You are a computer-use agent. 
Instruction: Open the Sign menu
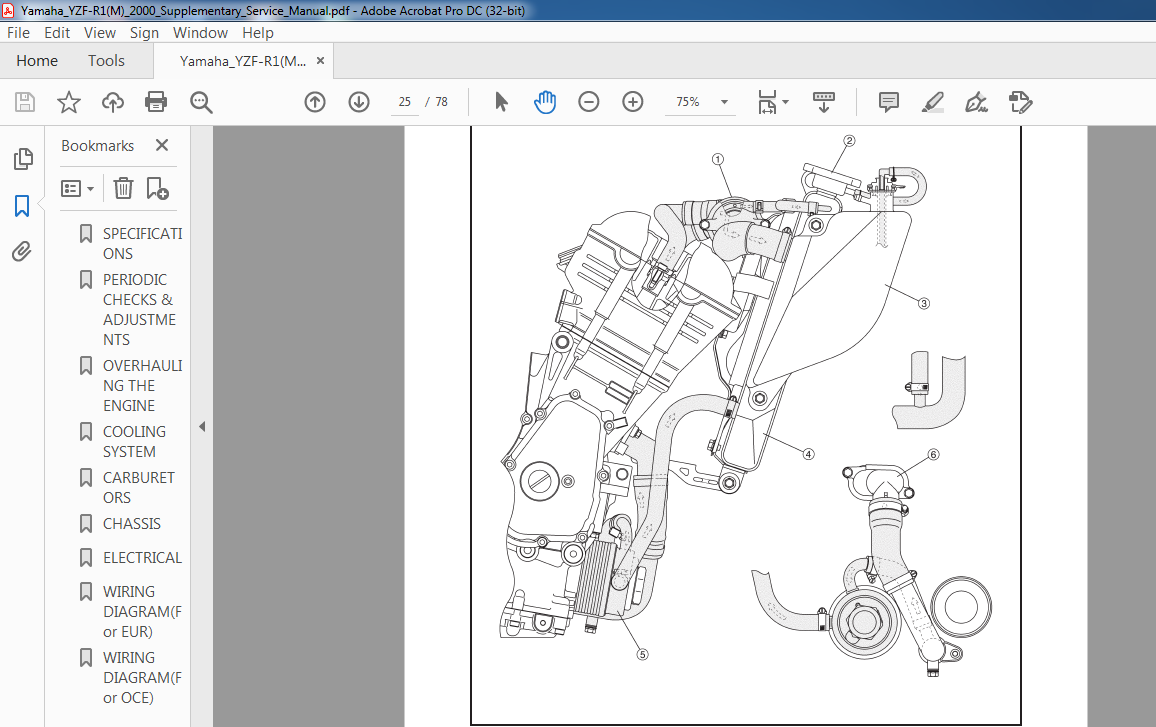pos(144,32)
